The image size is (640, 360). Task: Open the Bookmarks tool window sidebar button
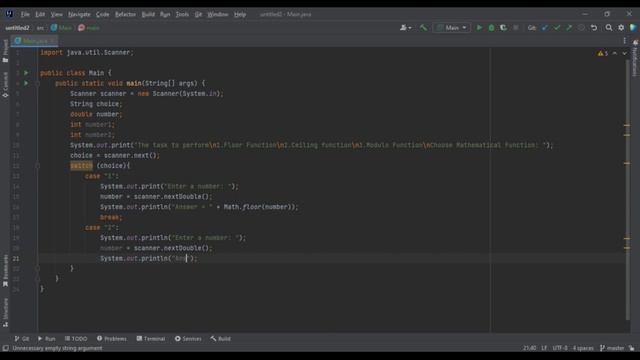coord(5,271)
